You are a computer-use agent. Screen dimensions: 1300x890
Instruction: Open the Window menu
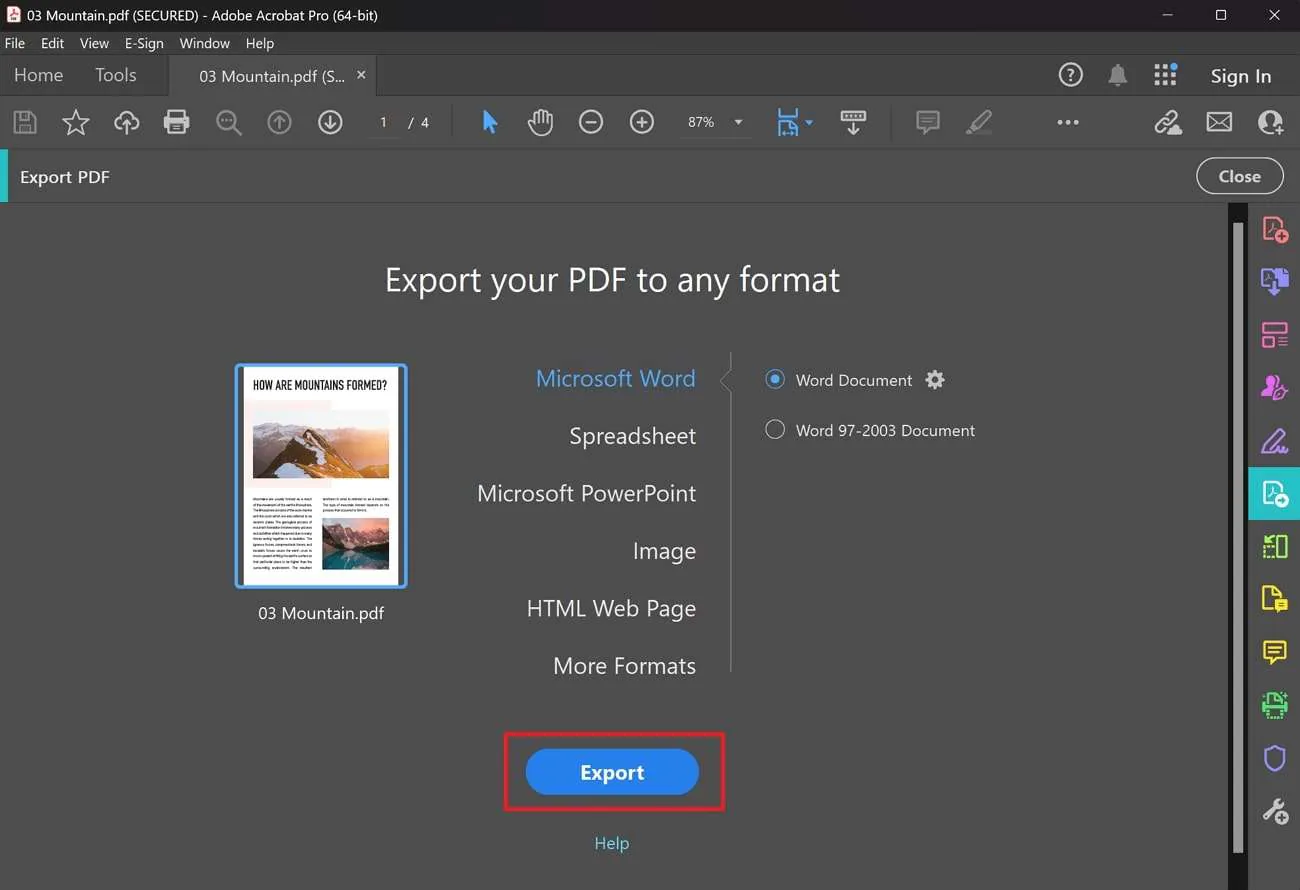click(204, 43)
